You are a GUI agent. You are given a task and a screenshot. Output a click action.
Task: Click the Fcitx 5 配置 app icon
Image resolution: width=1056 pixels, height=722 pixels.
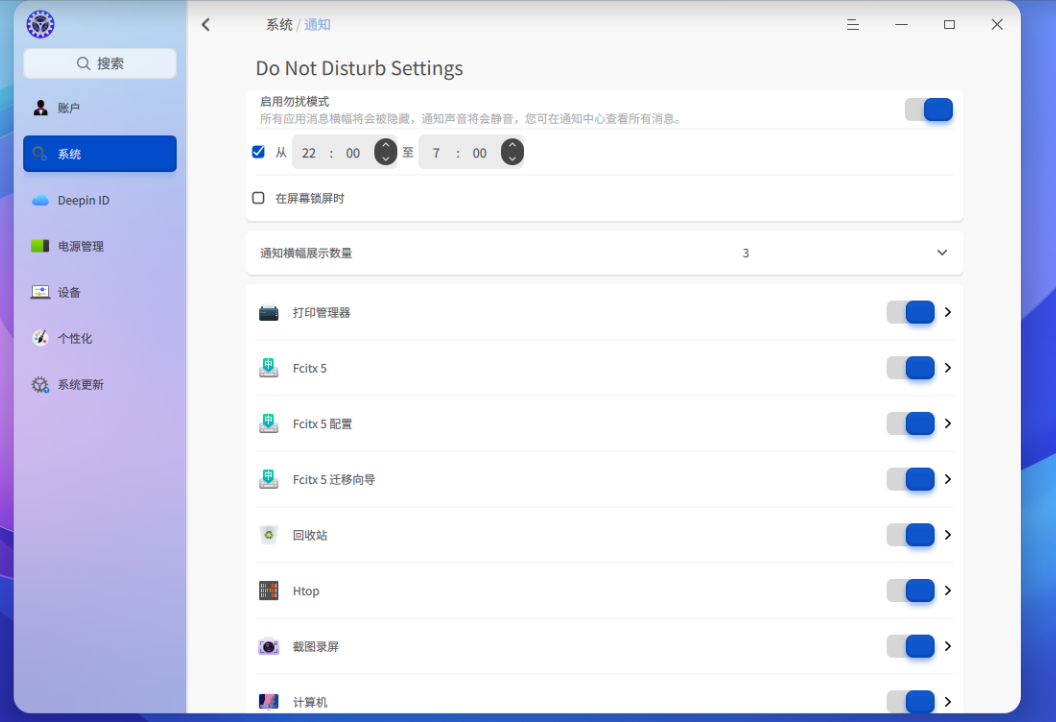click(x=269, y=424)
